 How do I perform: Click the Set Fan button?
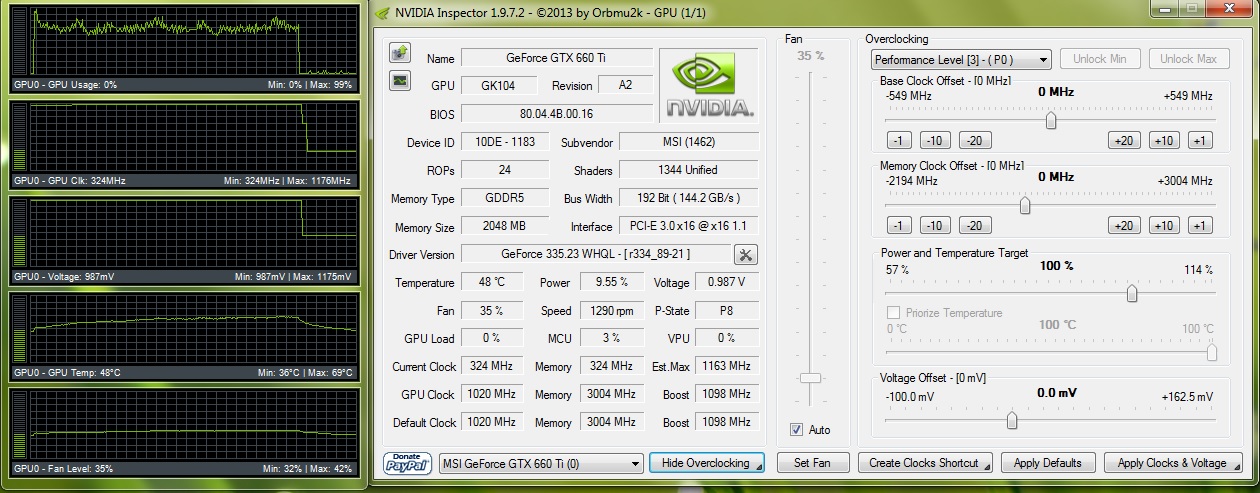click(812, 463)
